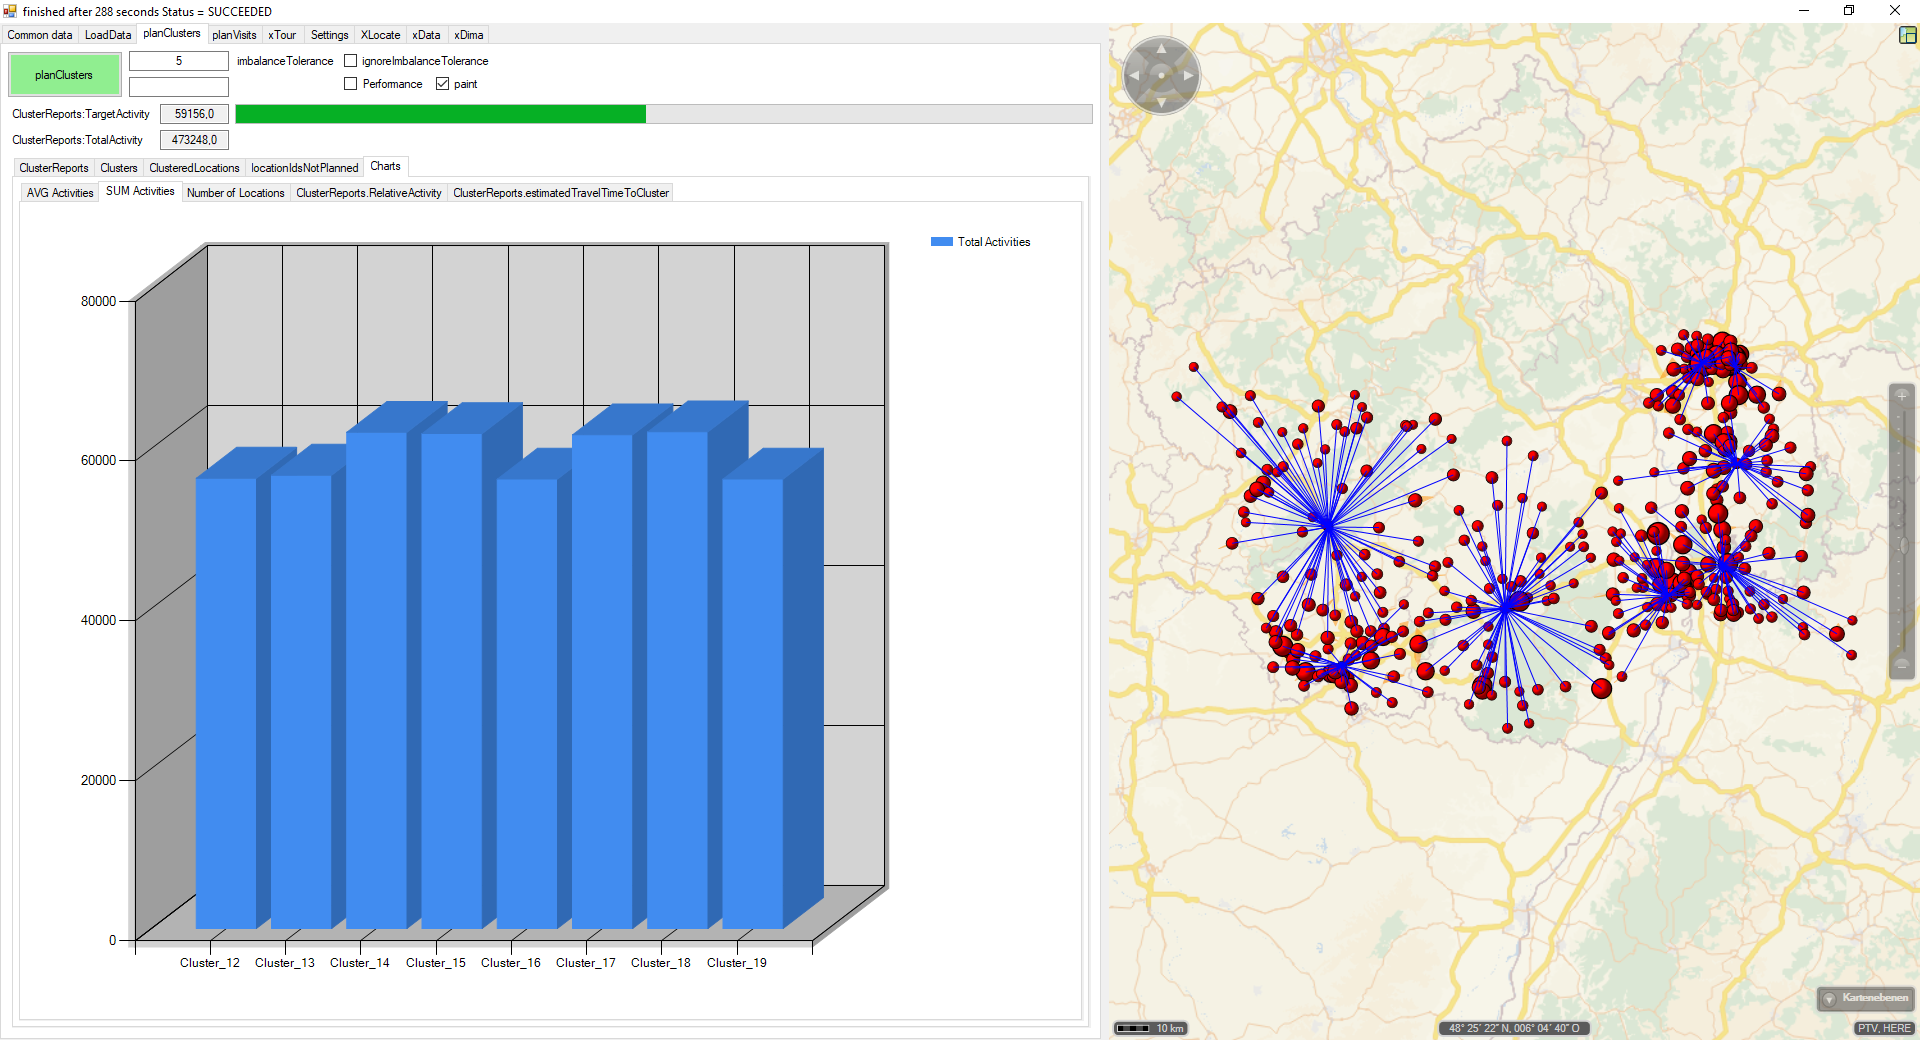Viewport: 1920px width, 1040px height.
Task: Switch to the planVisits tab
Action: [x=234, y=35]
